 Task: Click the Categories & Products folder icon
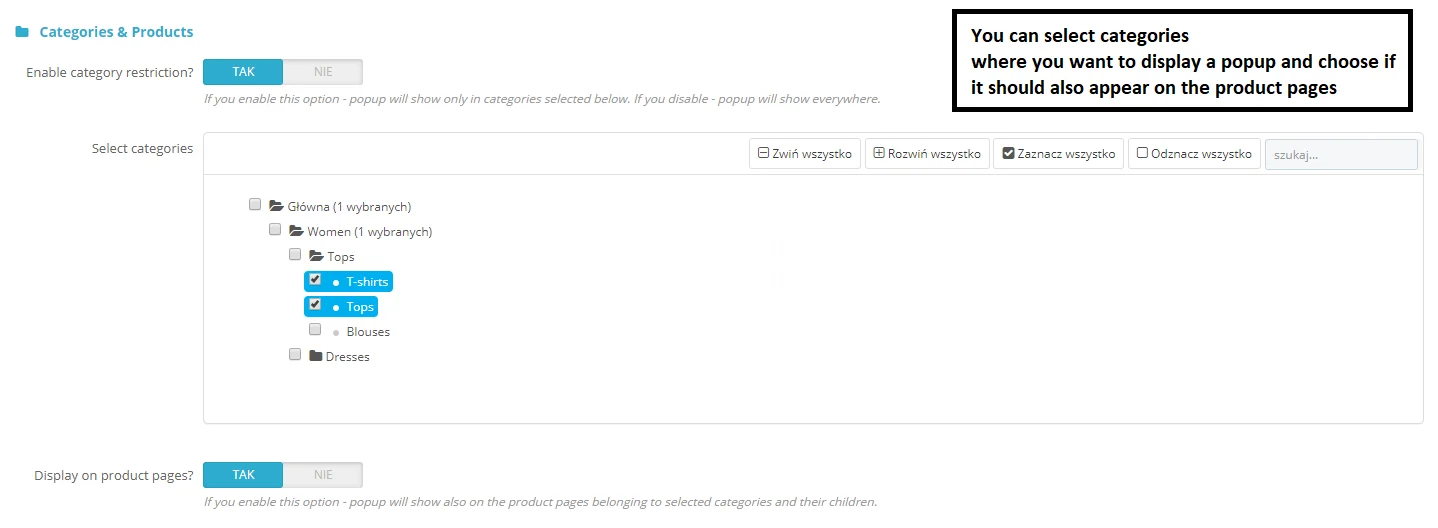pyautogui.click(x=22, y=32)
